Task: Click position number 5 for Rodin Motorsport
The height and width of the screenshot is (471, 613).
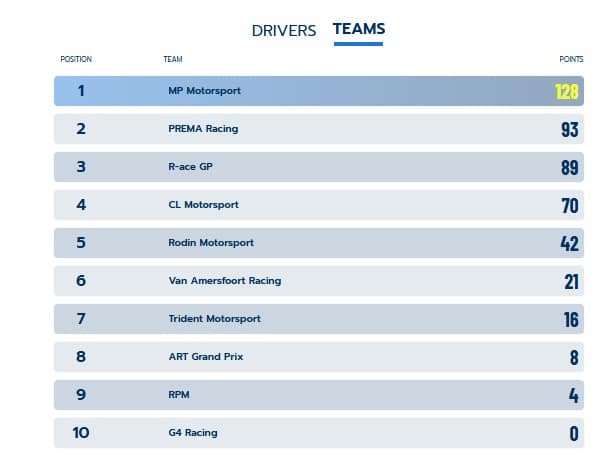Action: 81,242
